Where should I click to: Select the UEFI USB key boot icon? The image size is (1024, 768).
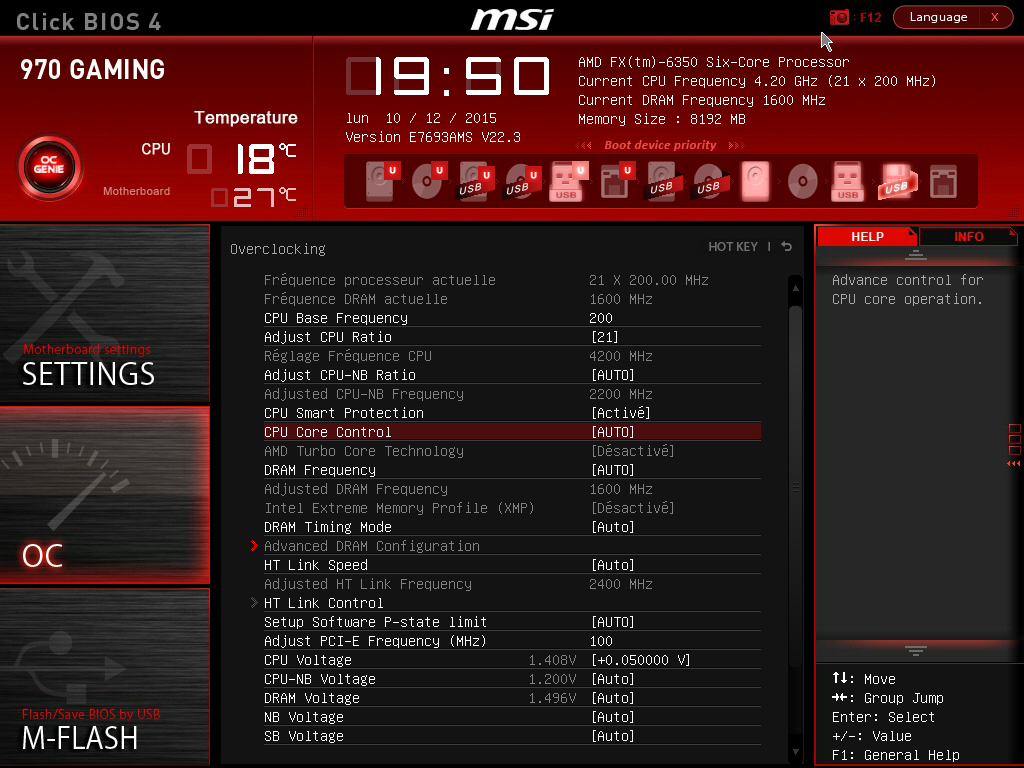pos(569,180)
